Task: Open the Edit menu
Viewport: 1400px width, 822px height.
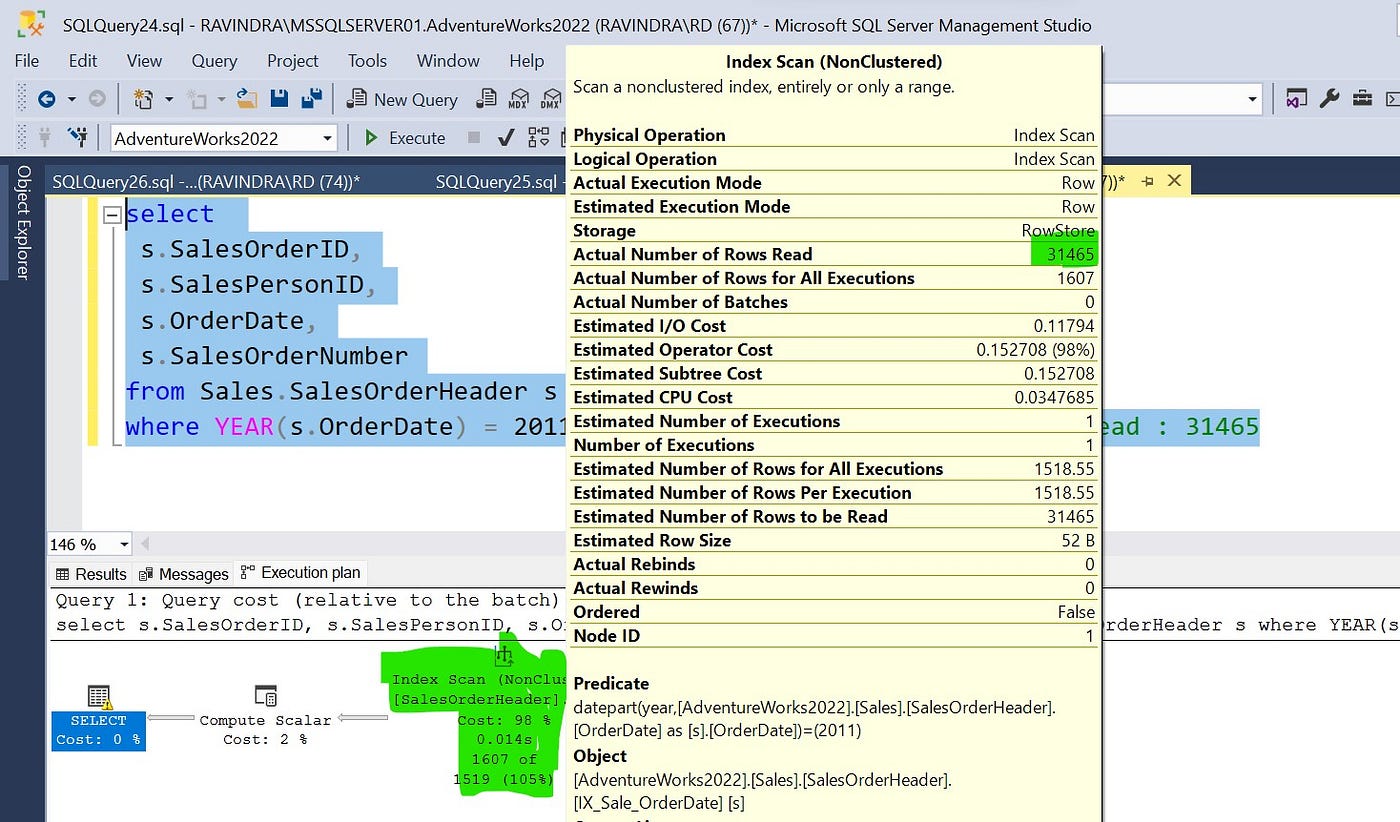Action: 83,61
